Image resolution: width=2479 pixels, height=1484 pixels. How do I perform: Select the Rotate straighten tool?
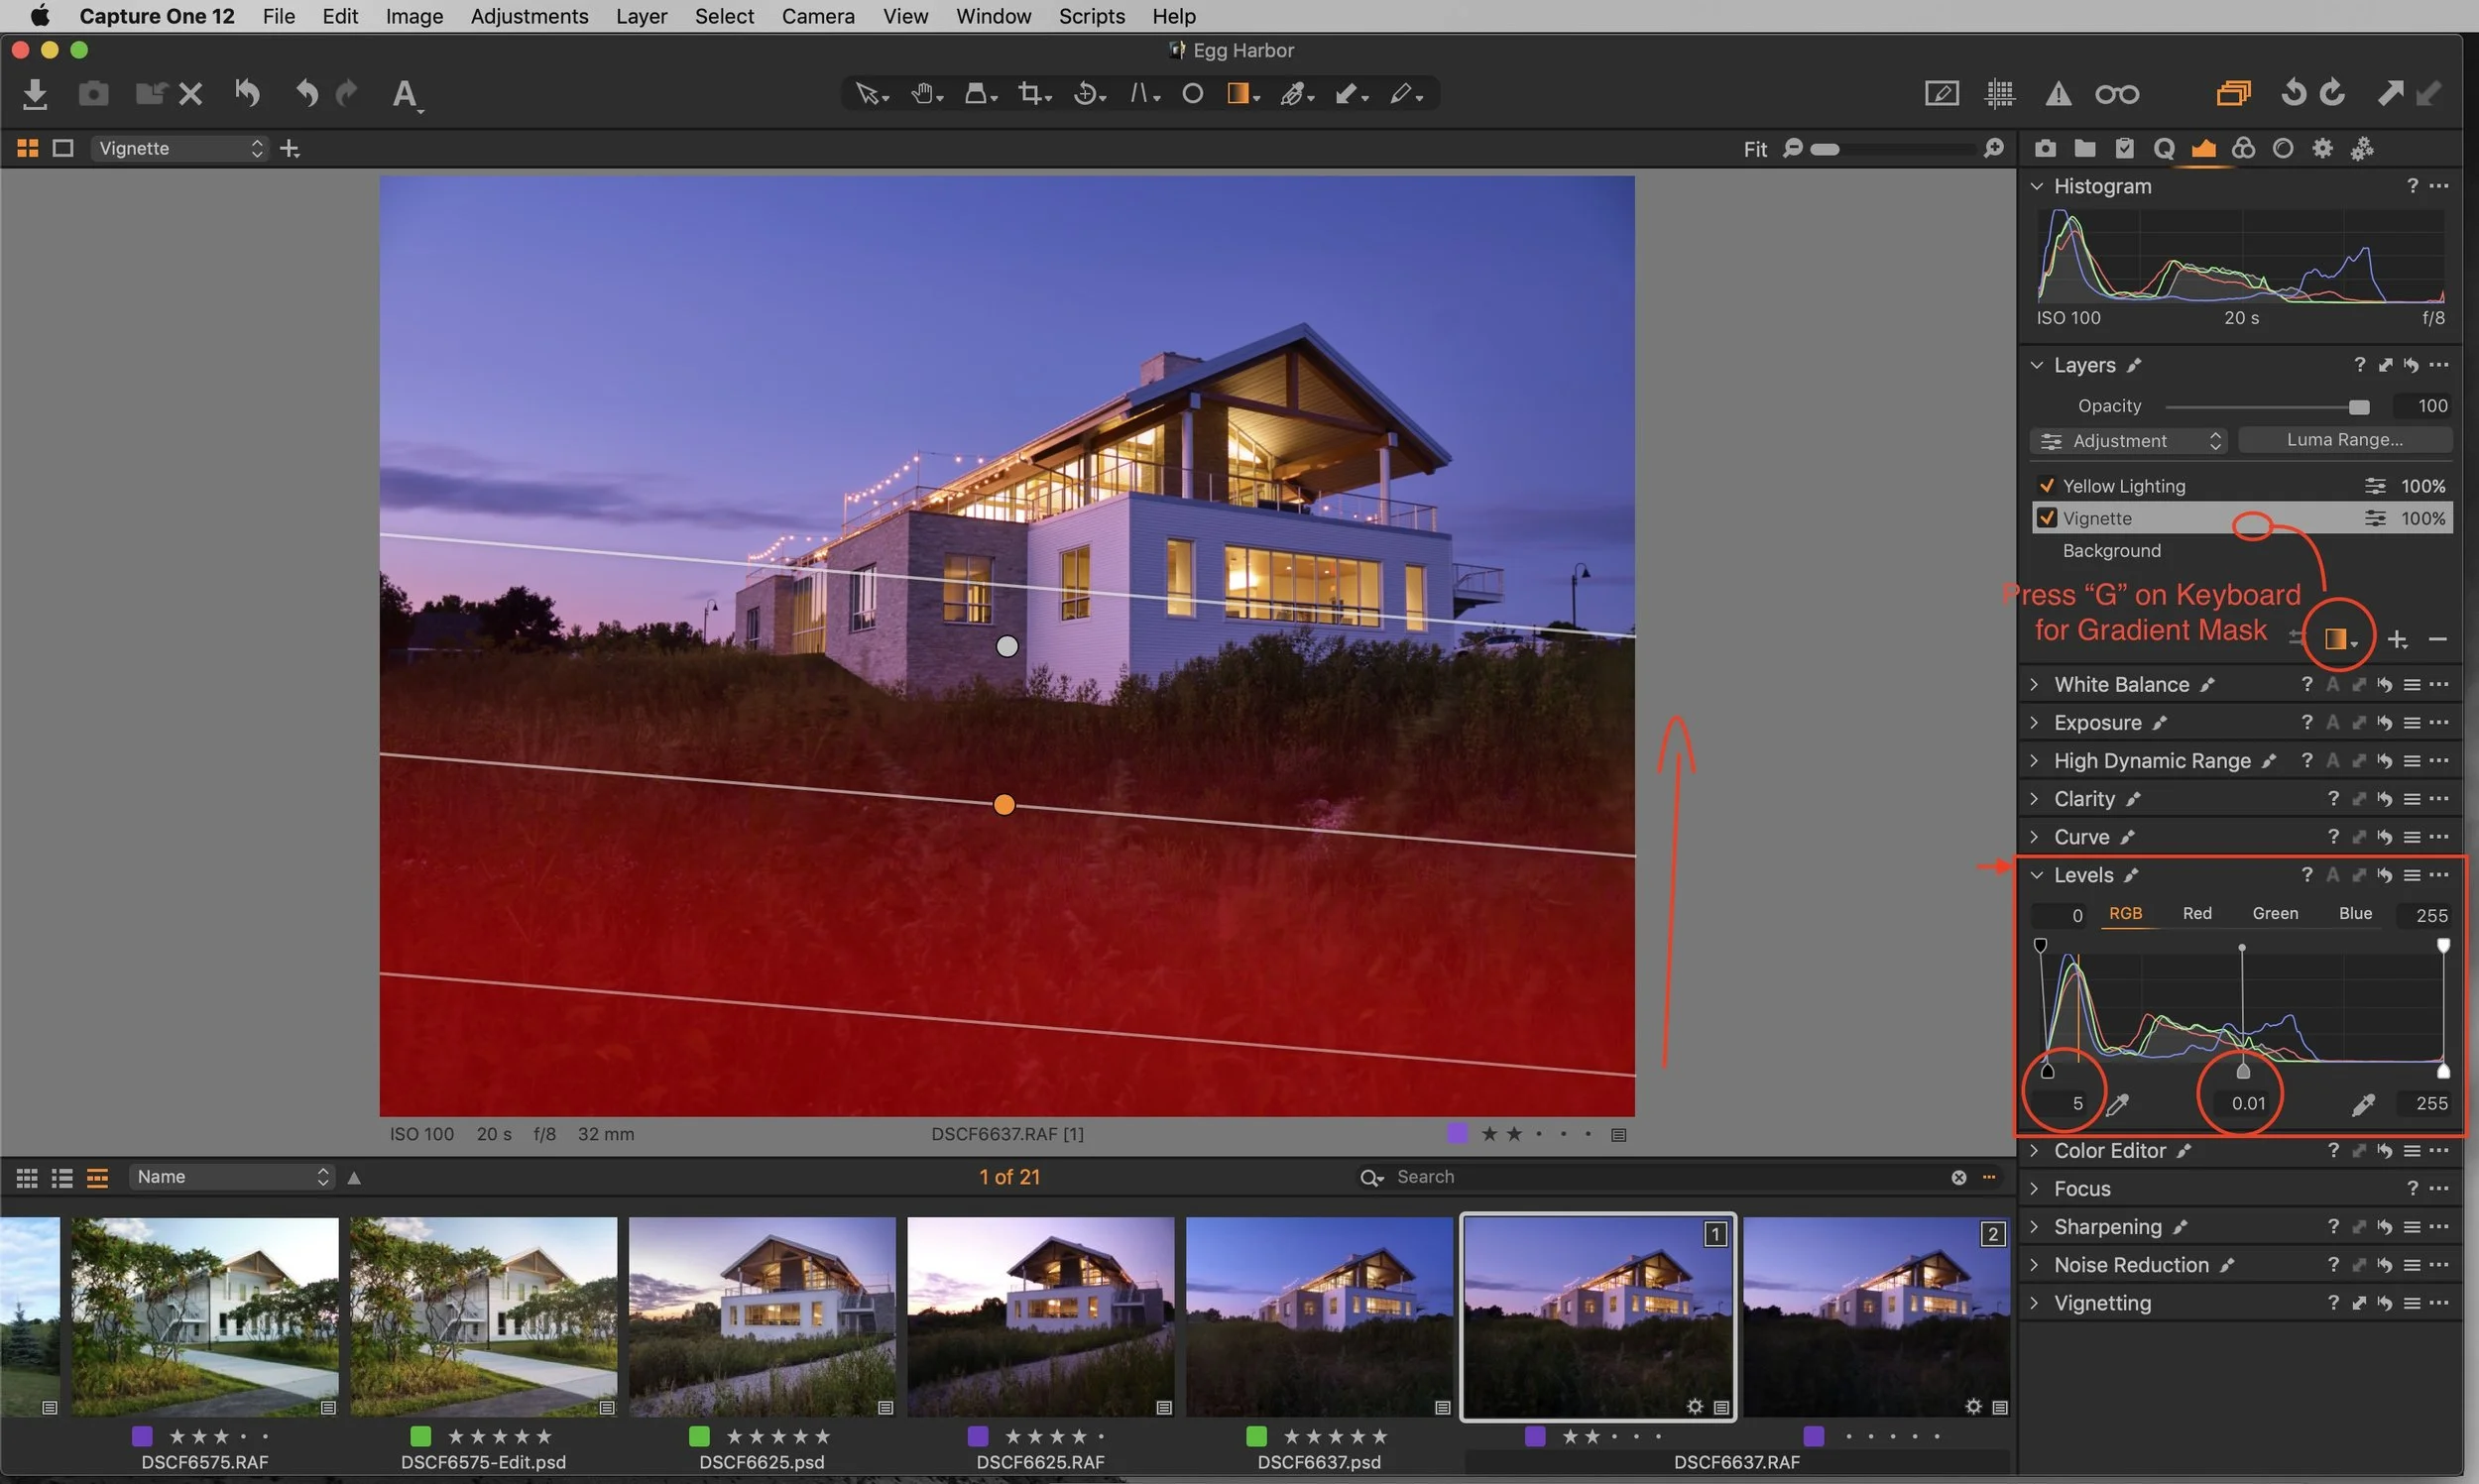click(x=1088, y=94)
